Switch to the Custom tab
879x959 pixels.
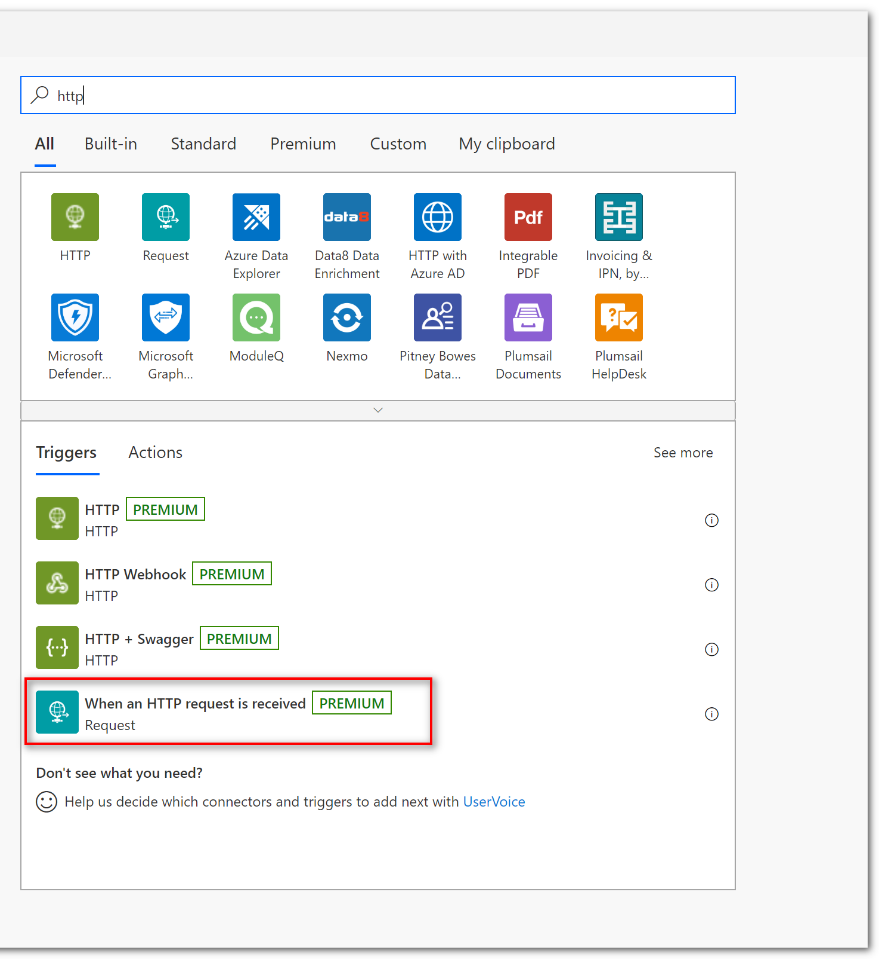(x=398, y=144)
